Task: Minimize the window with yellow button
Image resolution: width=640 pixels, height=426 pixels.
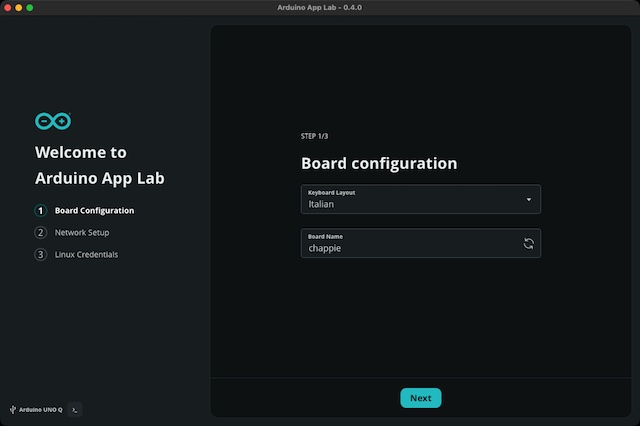Action: tap(19, 7)
